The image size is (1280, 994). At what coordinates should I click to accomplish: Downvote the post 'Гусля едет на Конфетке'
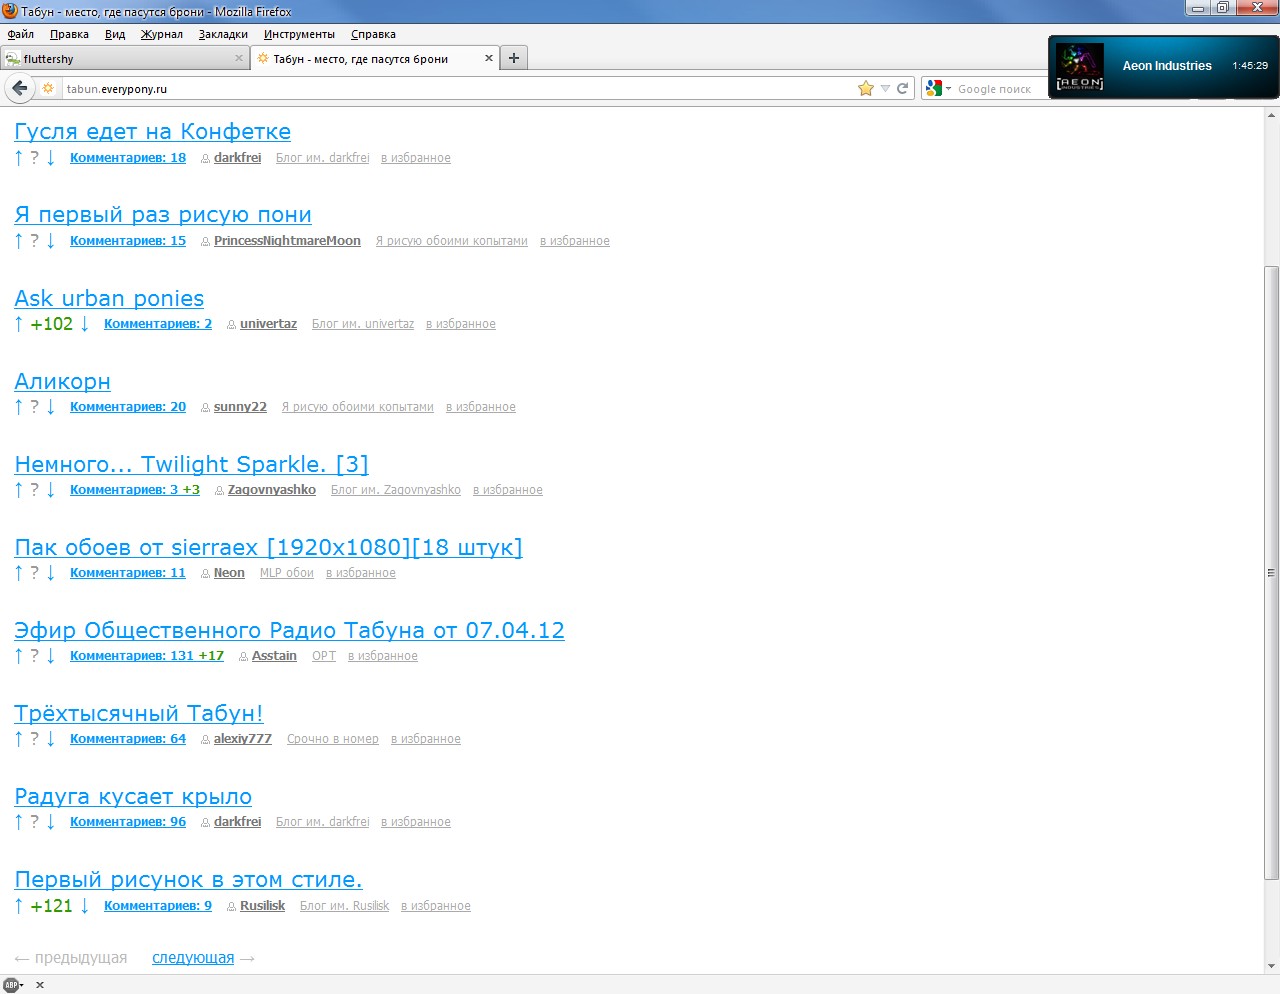[x=51, y=158]
